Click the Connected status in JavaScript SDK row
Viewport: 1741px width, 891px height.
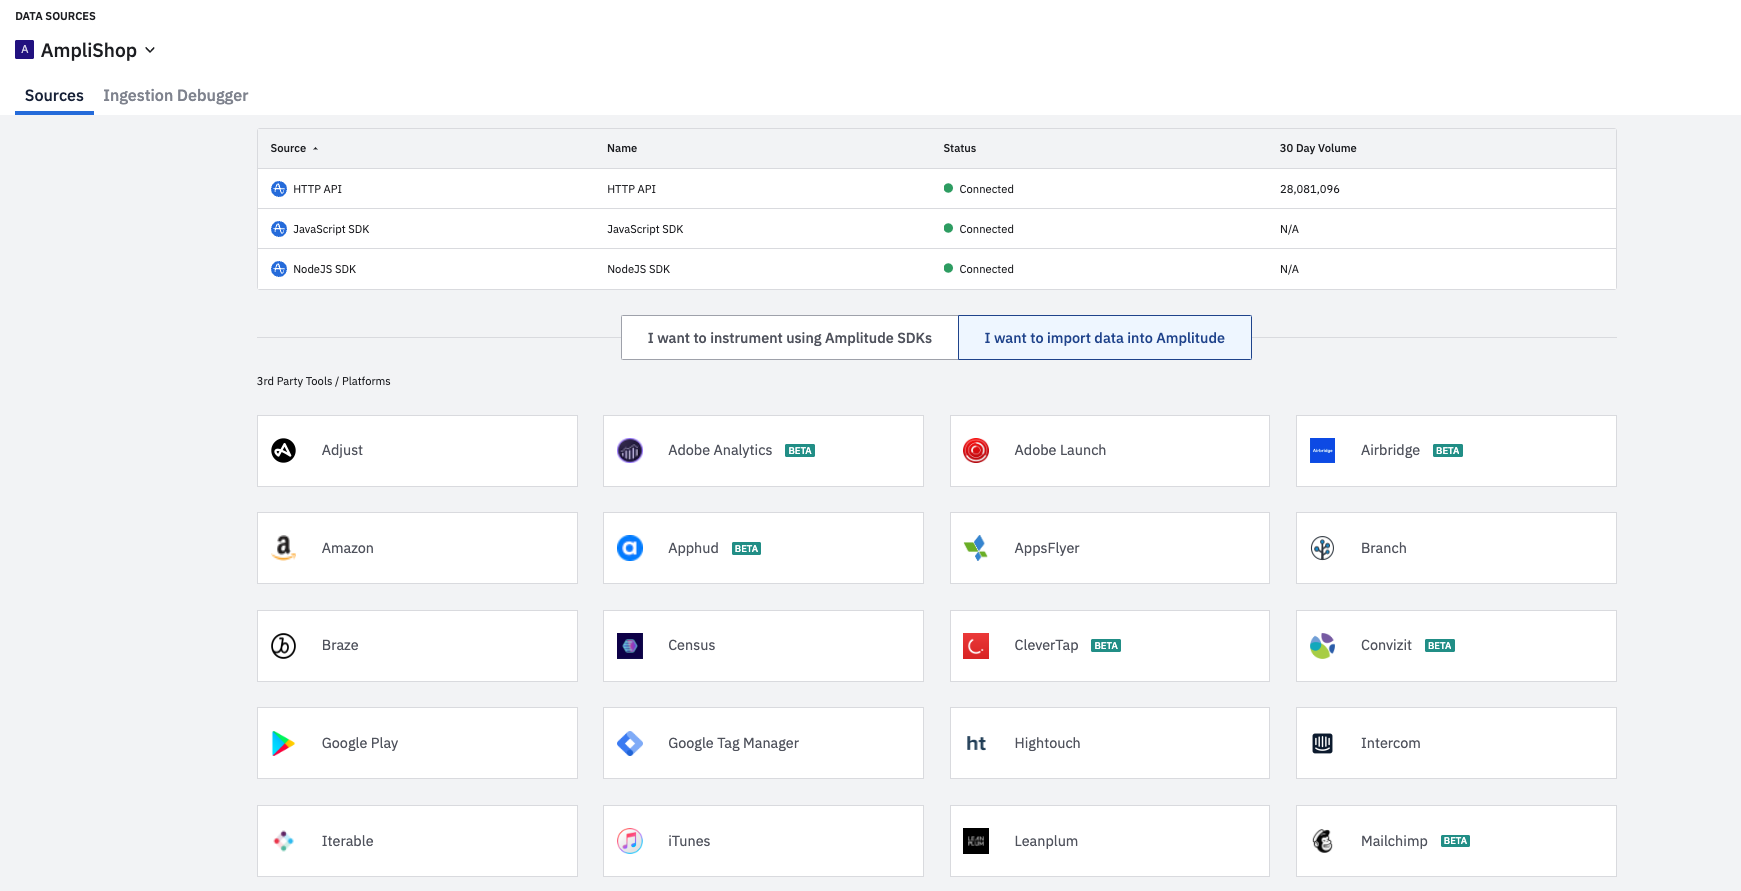[979, 229]
